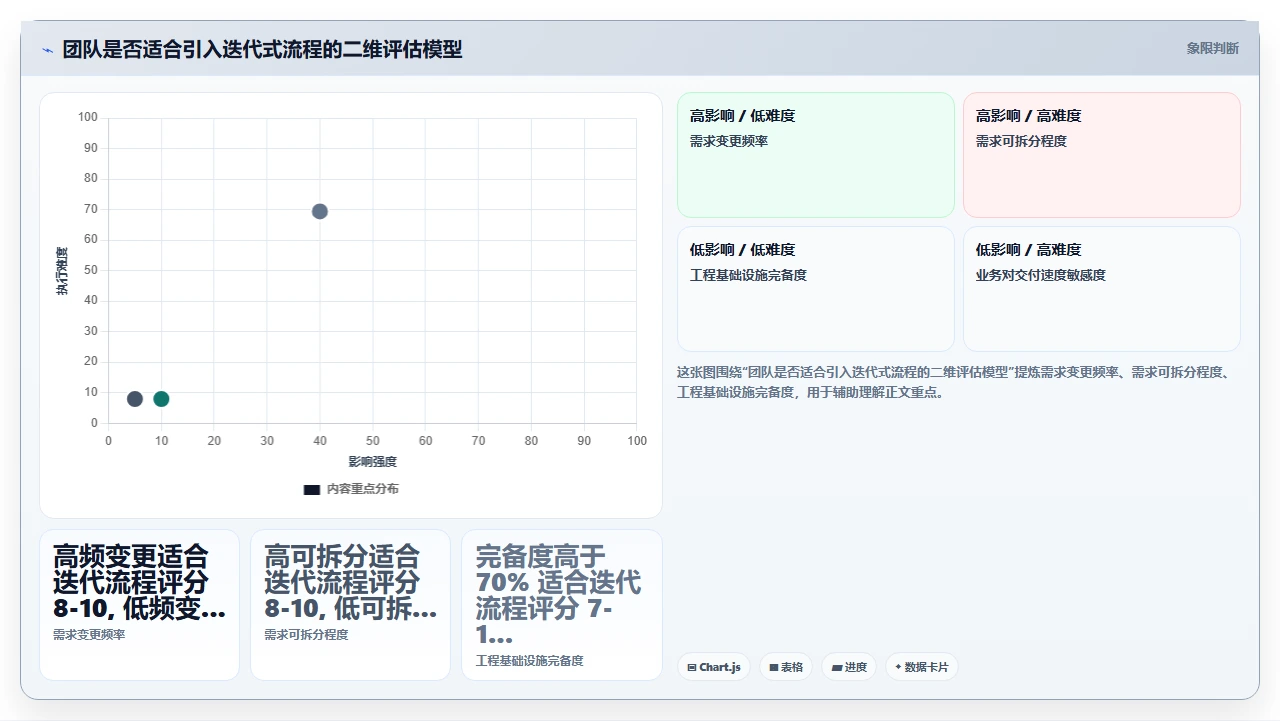Toggle the 内容重点分布 legend color box
Viewport: 1280px width, 721px height.
(312, 490)
